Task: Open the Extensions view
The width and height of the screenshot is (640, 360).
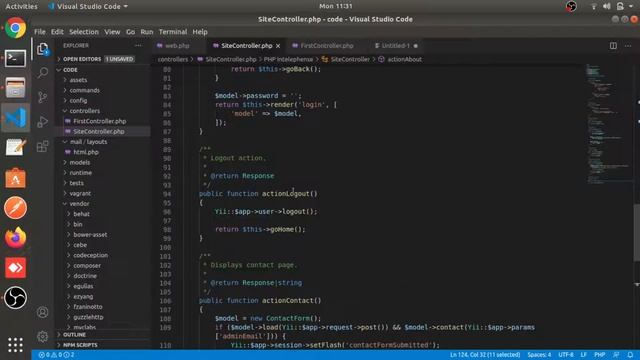Action: point(42,146)
